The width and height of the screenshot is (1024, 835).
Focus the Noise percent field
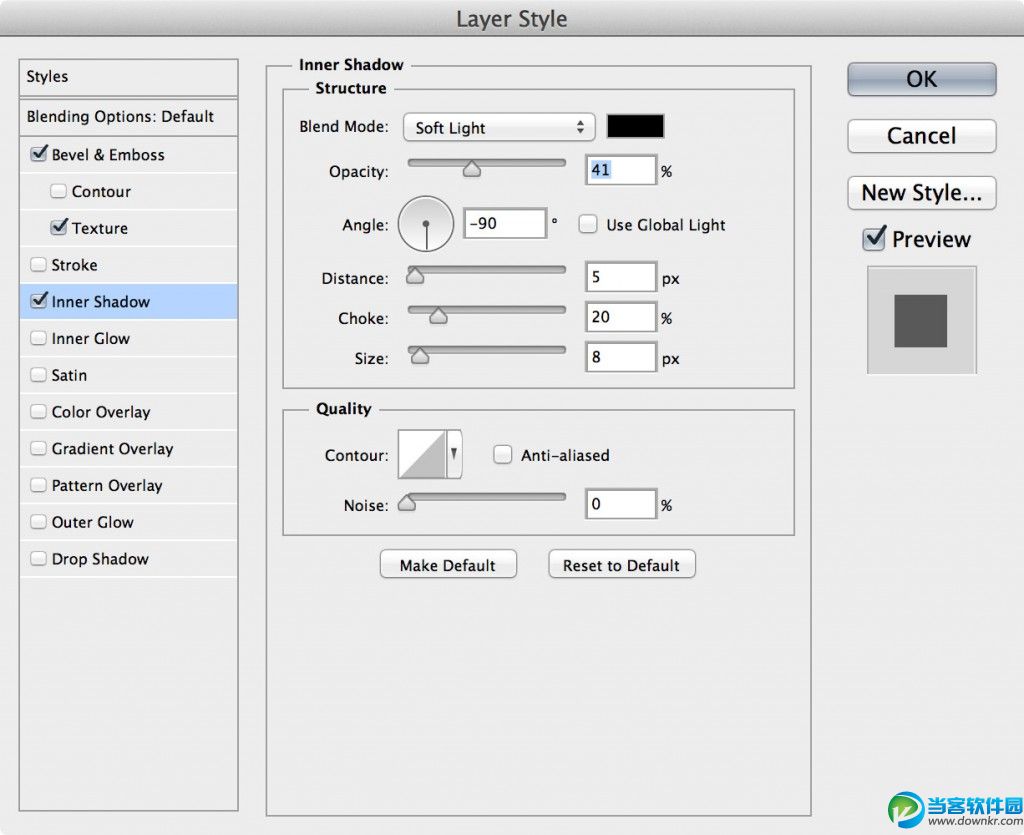click(620, 504)
